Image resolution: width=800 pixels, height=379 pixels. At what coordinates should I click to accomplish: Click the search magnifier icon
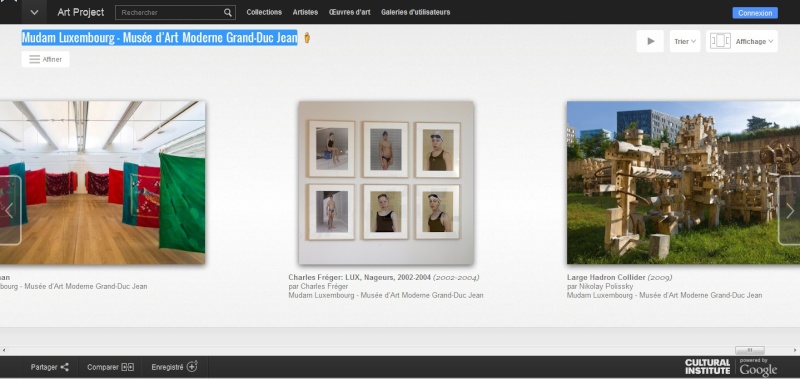coord(228,12)
